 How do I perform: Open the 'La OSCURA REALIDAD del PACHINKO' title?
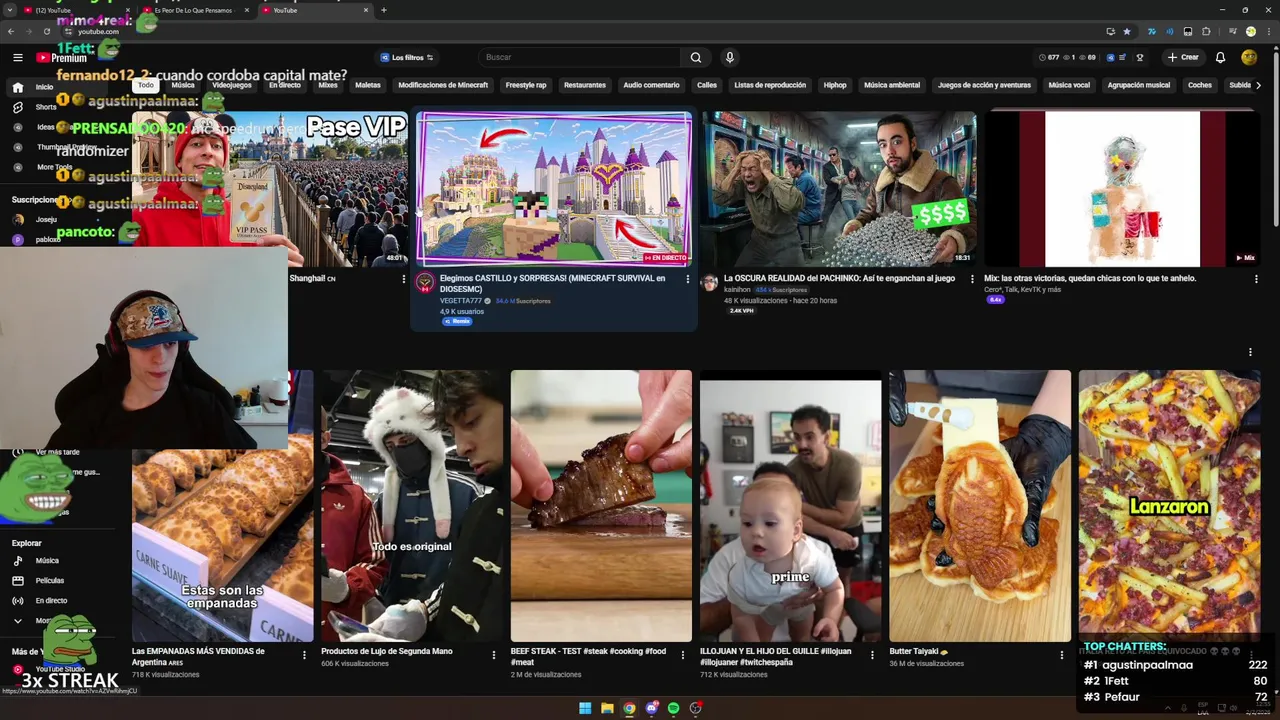tap(839, 278)
